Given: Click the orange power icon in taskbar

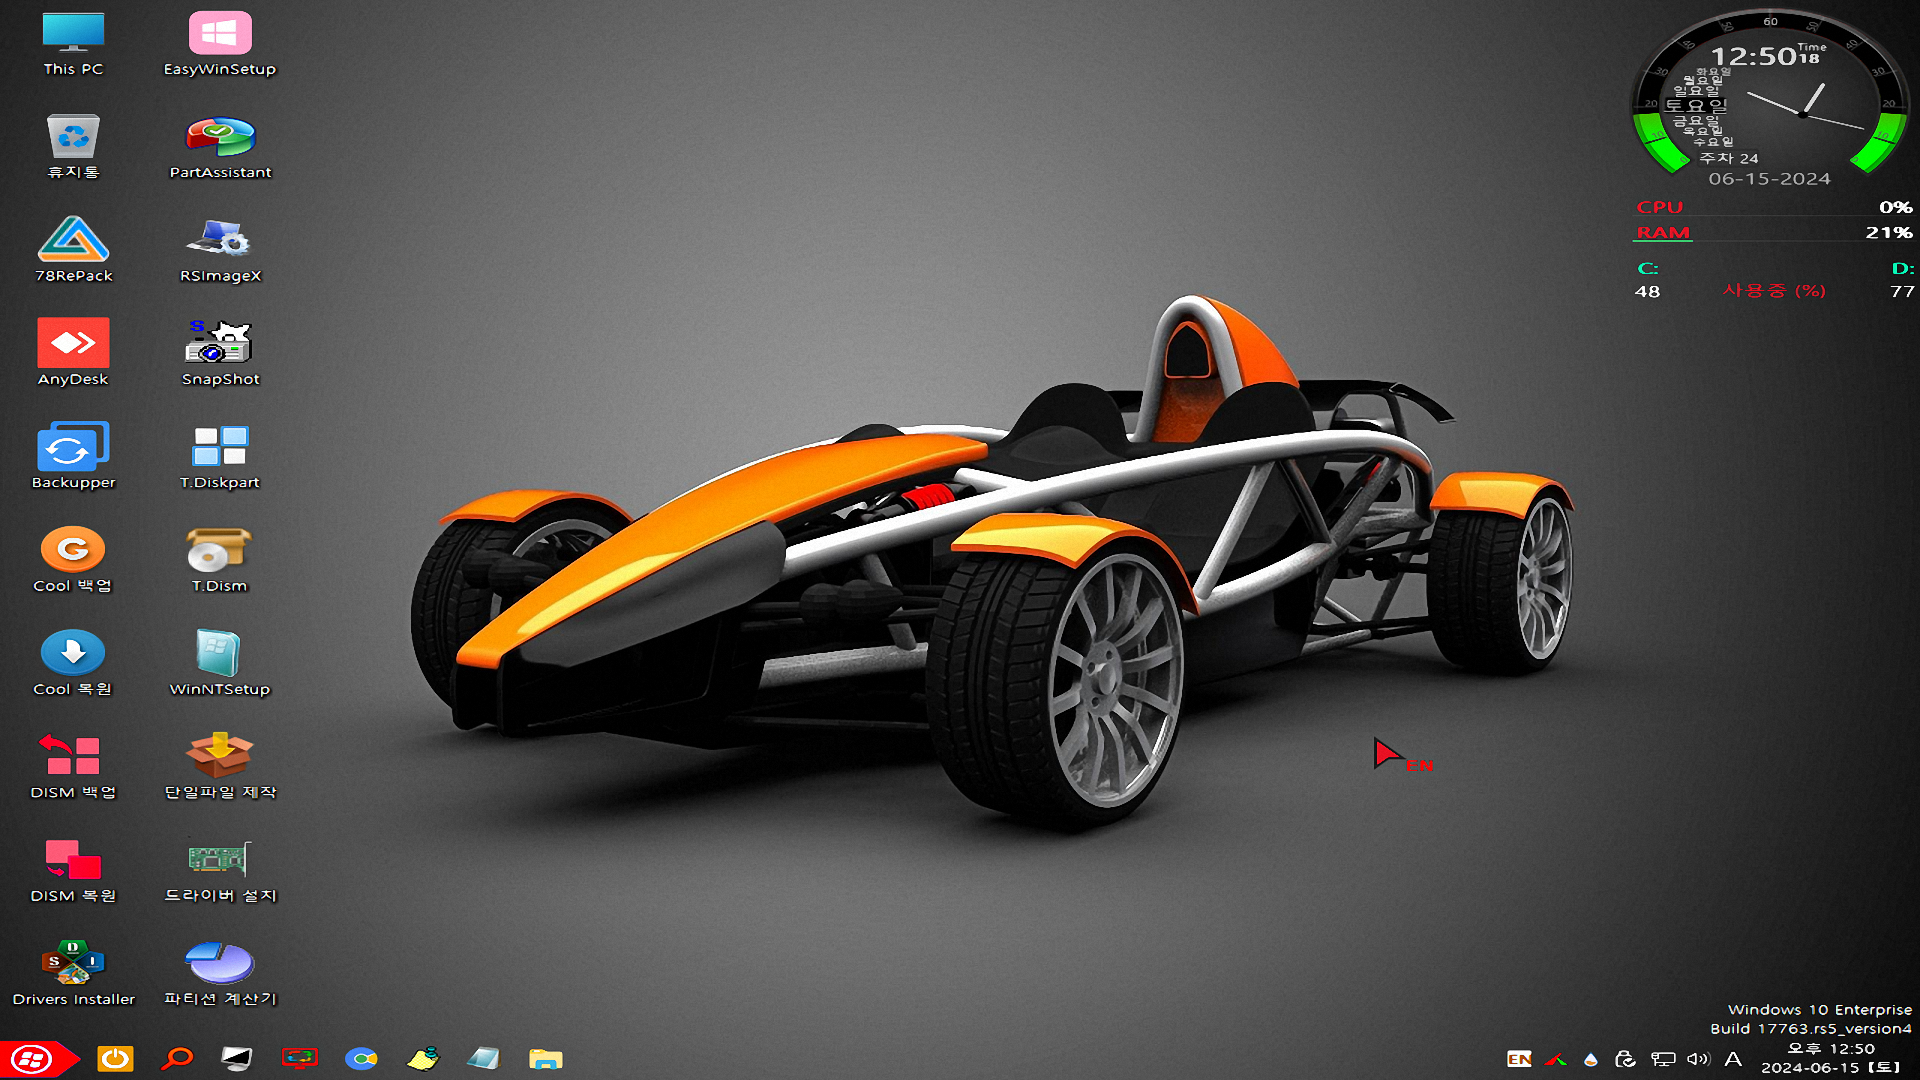Looking at the screenshot, I should click(x=115, y=1059).
